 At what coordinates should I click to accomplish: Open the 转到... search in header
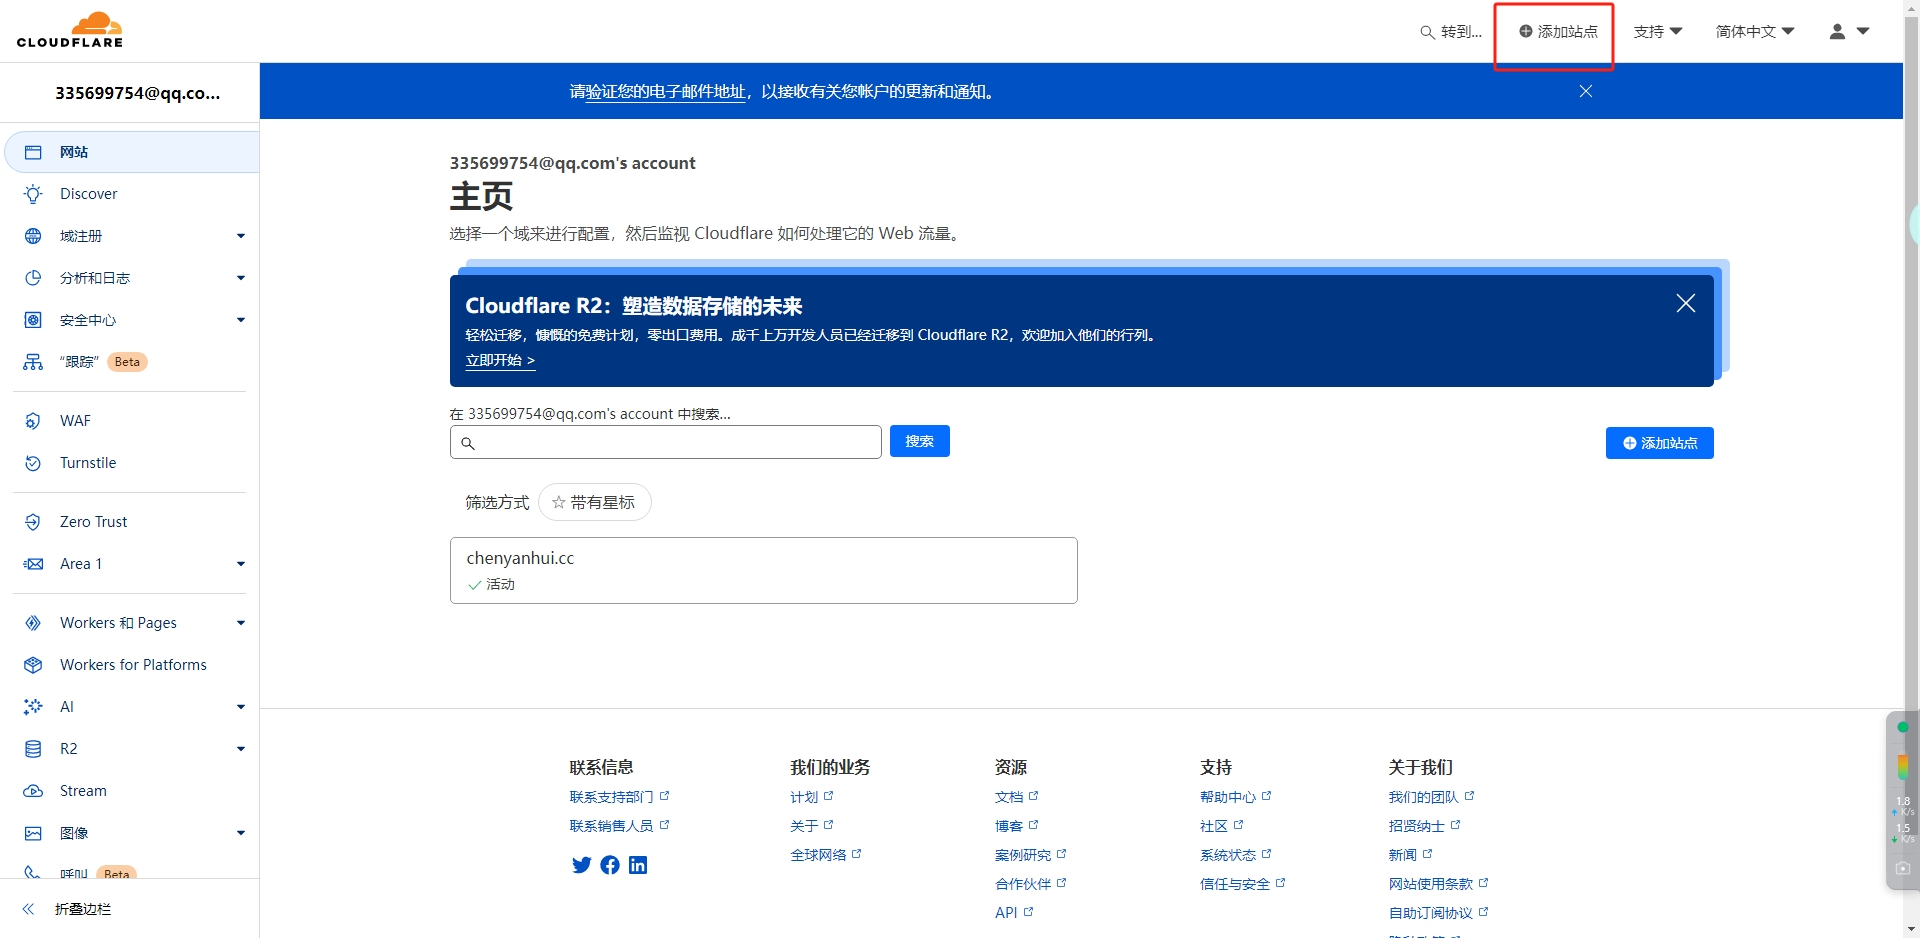[1451, 32]
